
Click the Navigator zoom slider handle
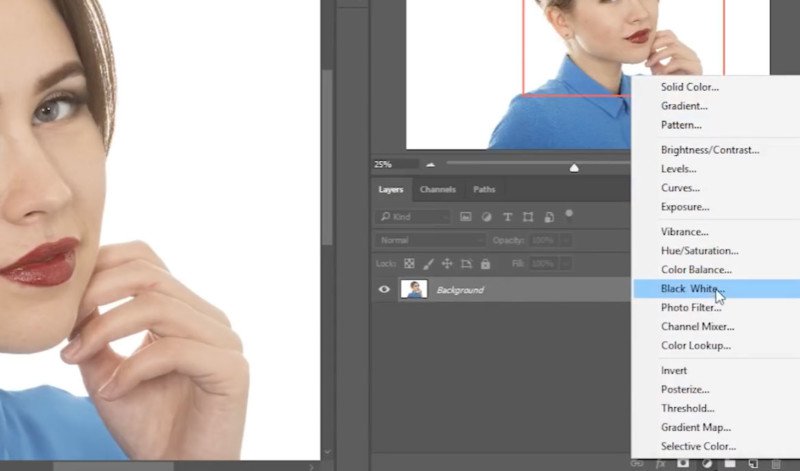[574, 167]
